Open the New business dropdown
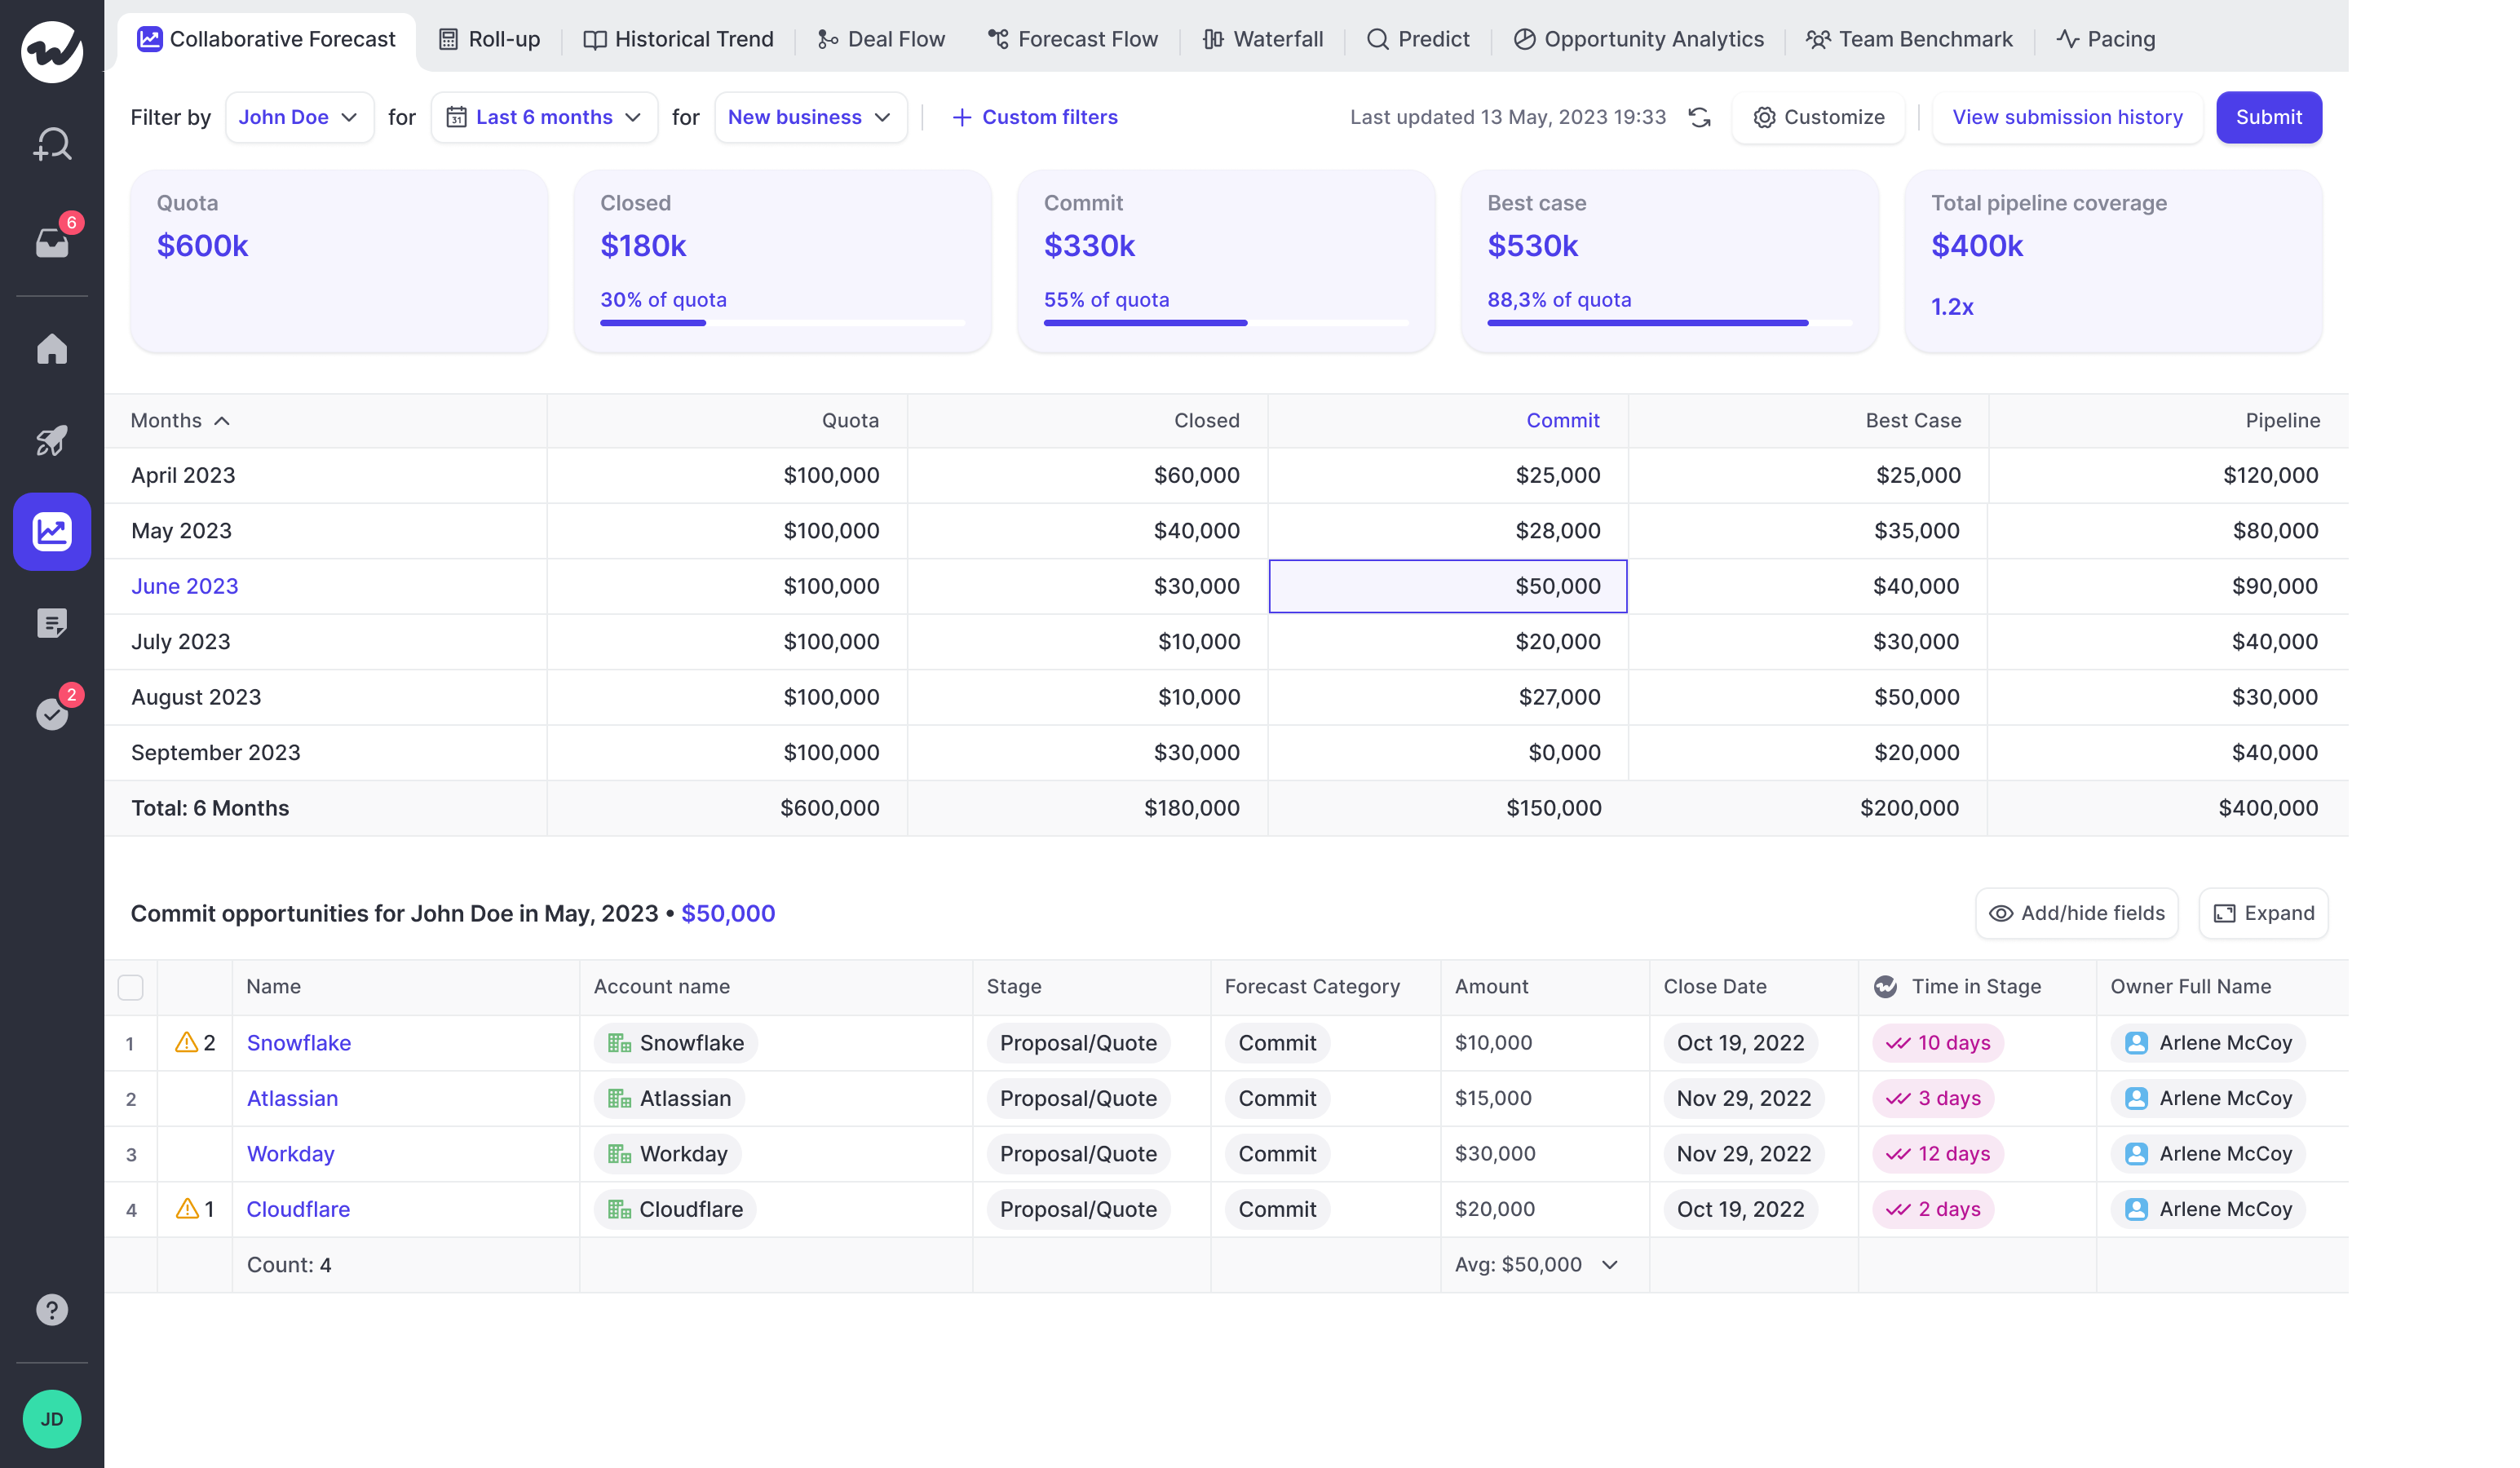This screenshot has height=1468, width=2520. [x=810, y=117]
